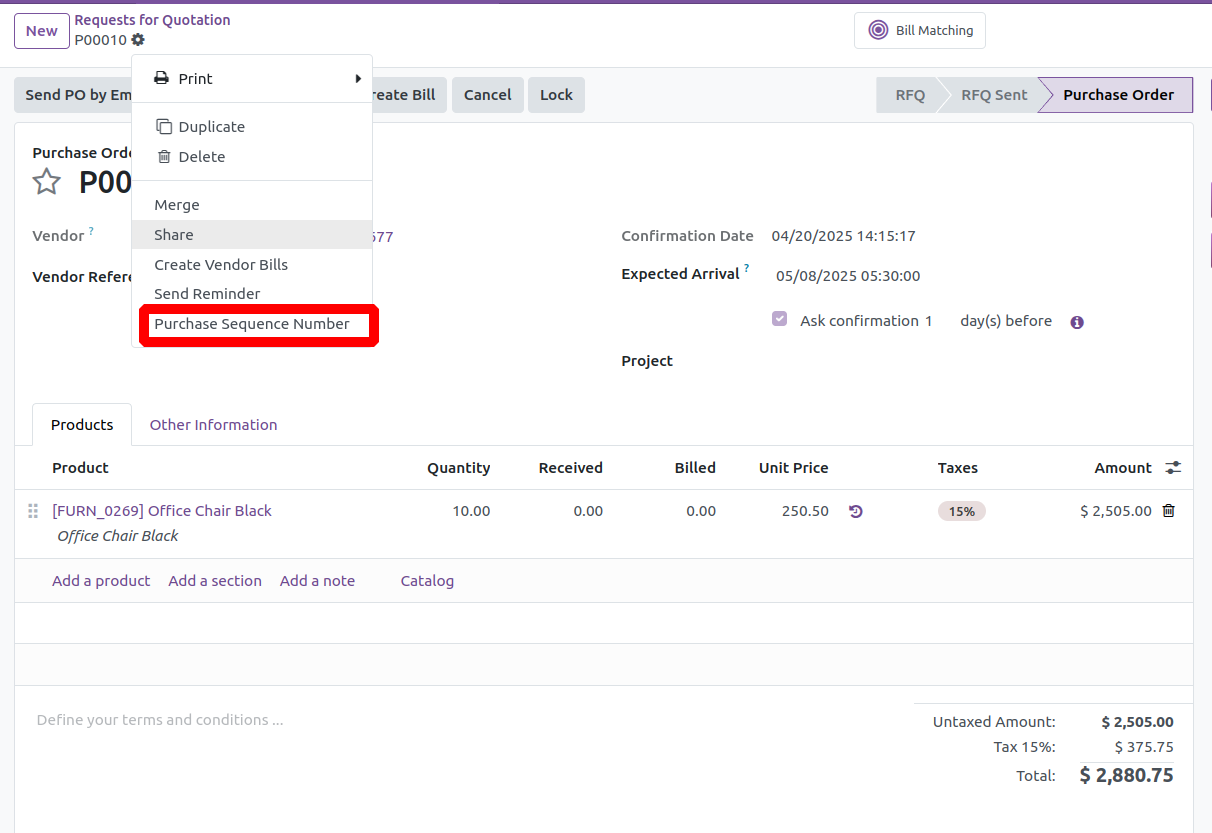1212x833 pixels.
Task: Click Add a note link
Action: point(317,581)
